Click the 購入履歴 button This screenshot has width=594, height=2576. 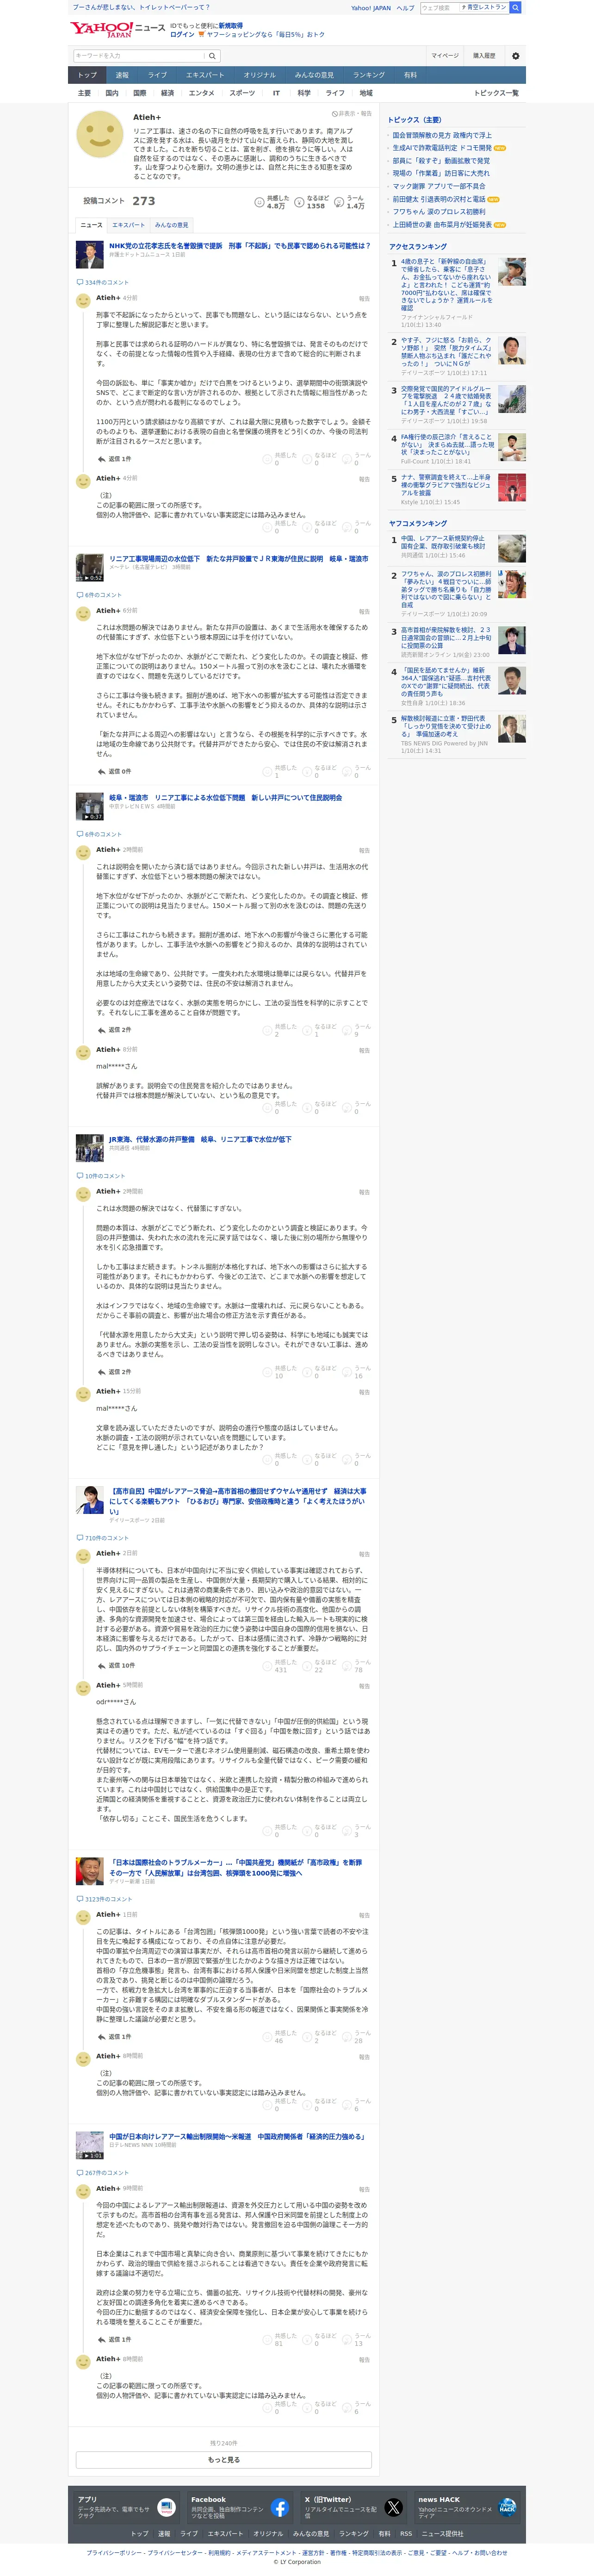484,56
